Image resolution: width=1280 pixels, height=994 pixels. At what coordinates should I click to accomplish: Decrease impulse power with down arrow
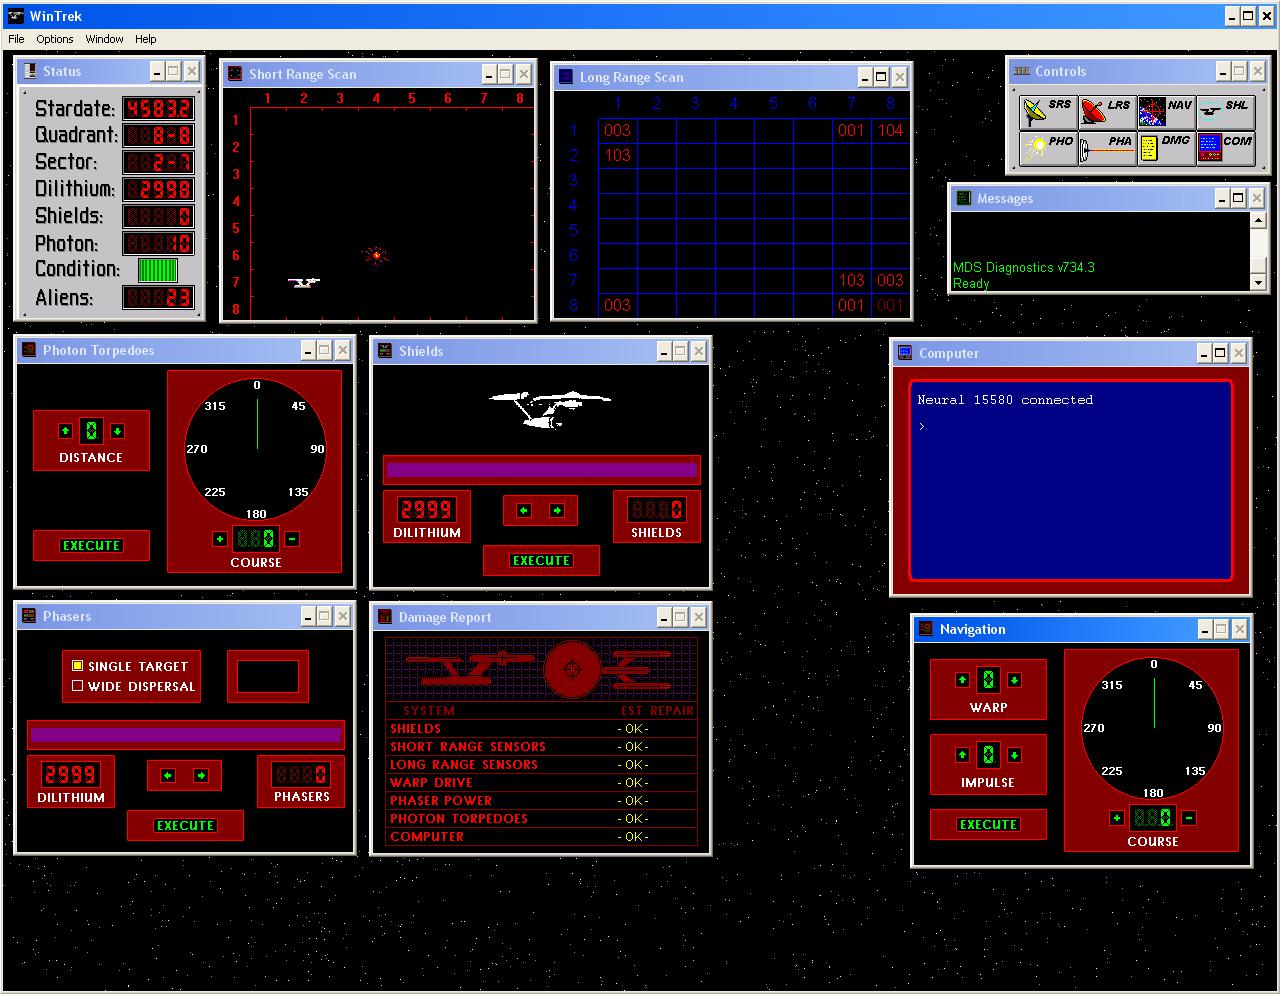tap(1014, 755)
